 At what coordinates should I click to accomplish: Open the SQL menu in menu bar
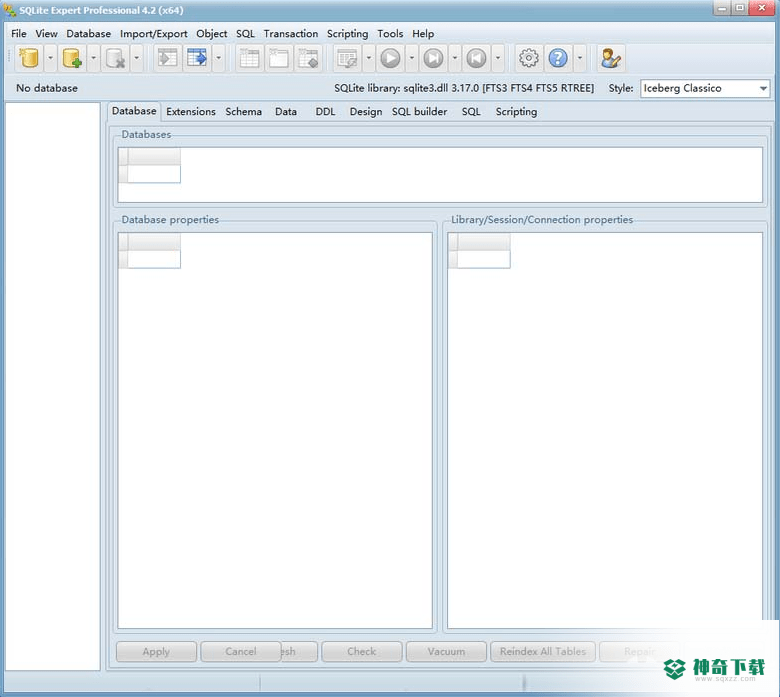245,34
